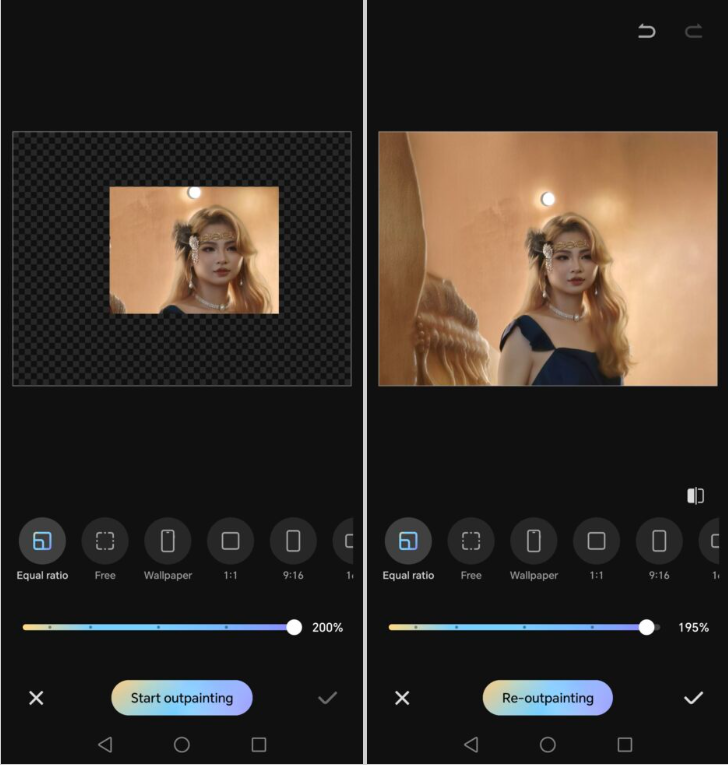Choose 1:1 ratio in the Start outpainting screen
This screenshot has width=728, height=765.
(x=230, y=541)
